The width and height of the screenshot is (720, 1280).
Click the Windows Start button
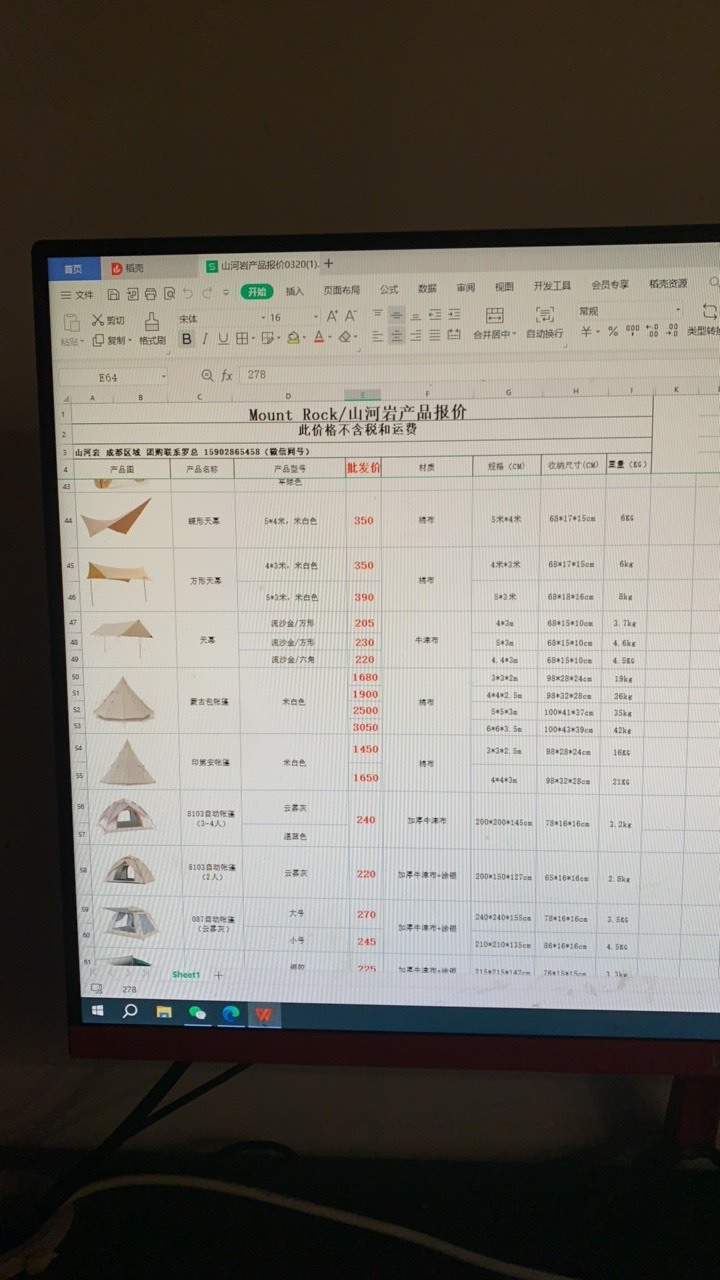97,1011
